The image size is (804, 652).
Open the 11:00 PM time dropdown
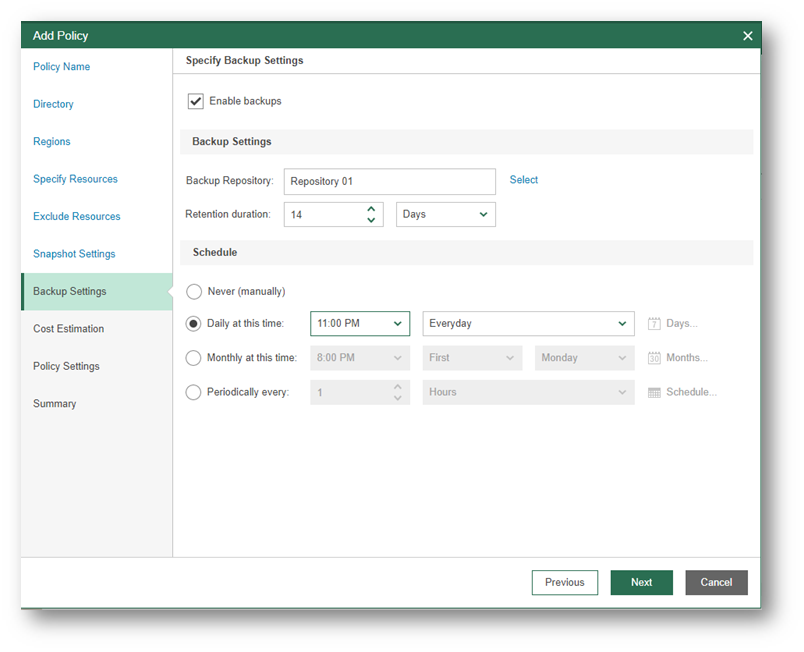tap(360, 324)
